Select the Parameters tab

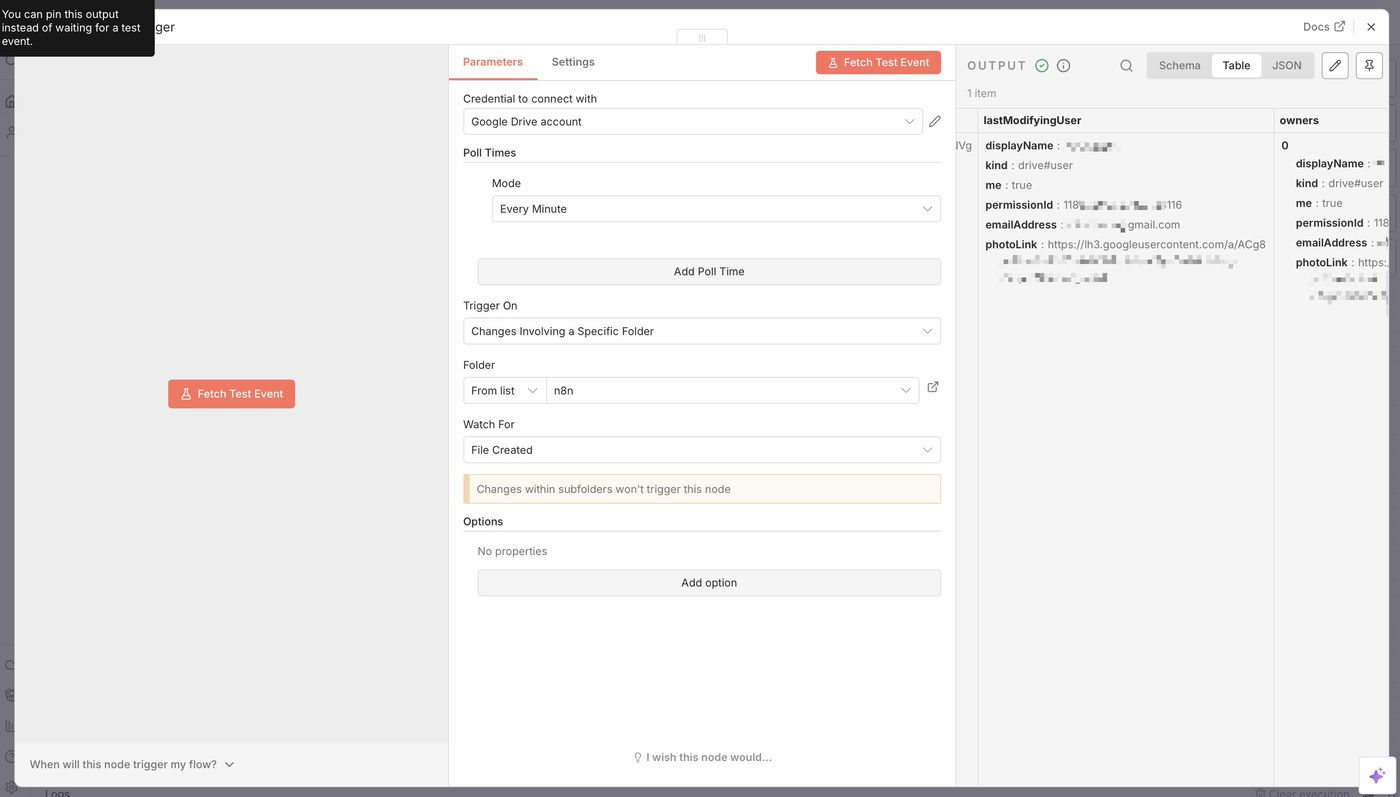(492, 62)
